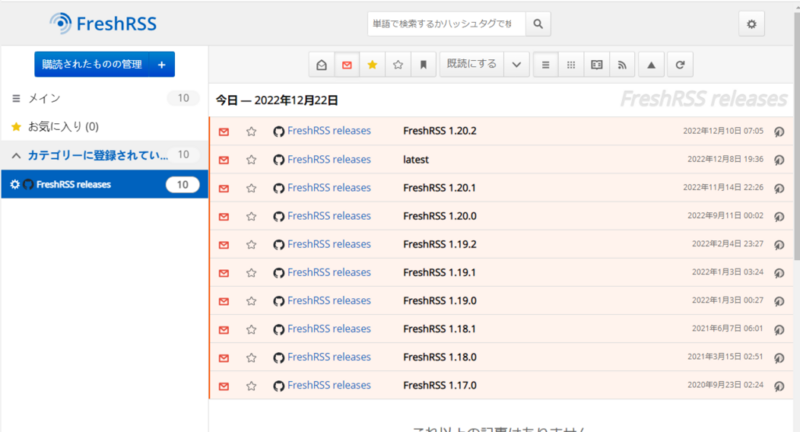This screenshot has width=800, height=432.
Task: Open the RSS feed icon
Action: point(622,65)
